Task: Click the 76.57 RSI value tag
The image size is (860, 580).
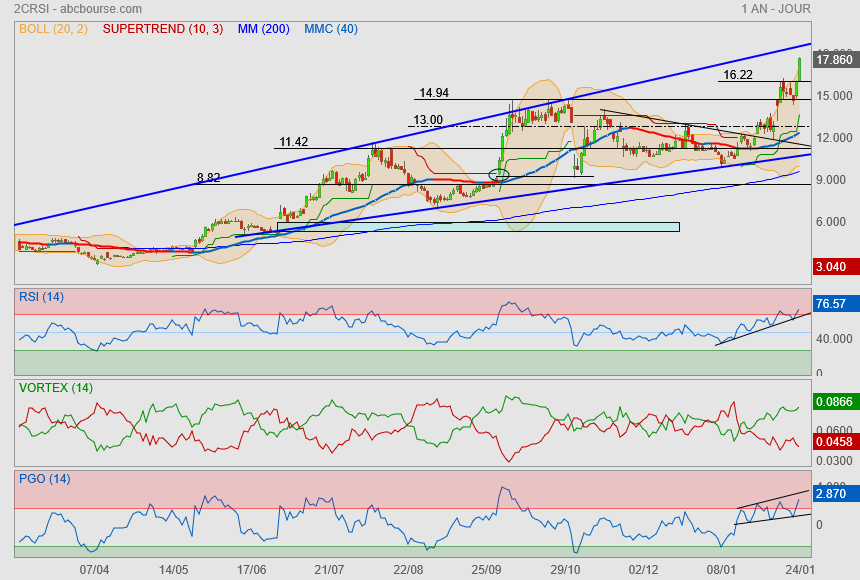Action: tap(832, 303)
